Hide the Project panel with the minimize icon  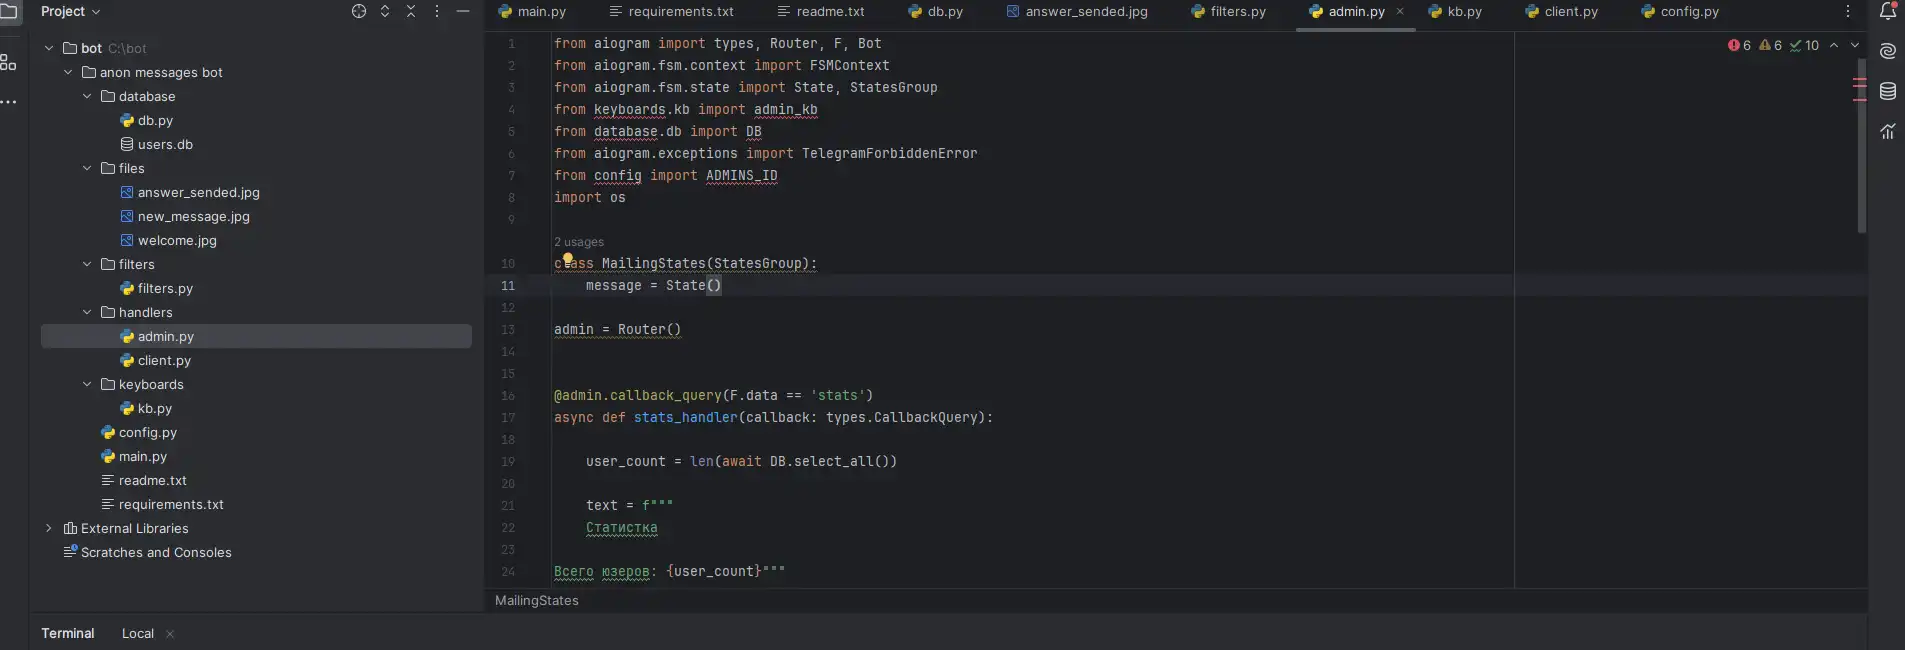click(463, 11)
